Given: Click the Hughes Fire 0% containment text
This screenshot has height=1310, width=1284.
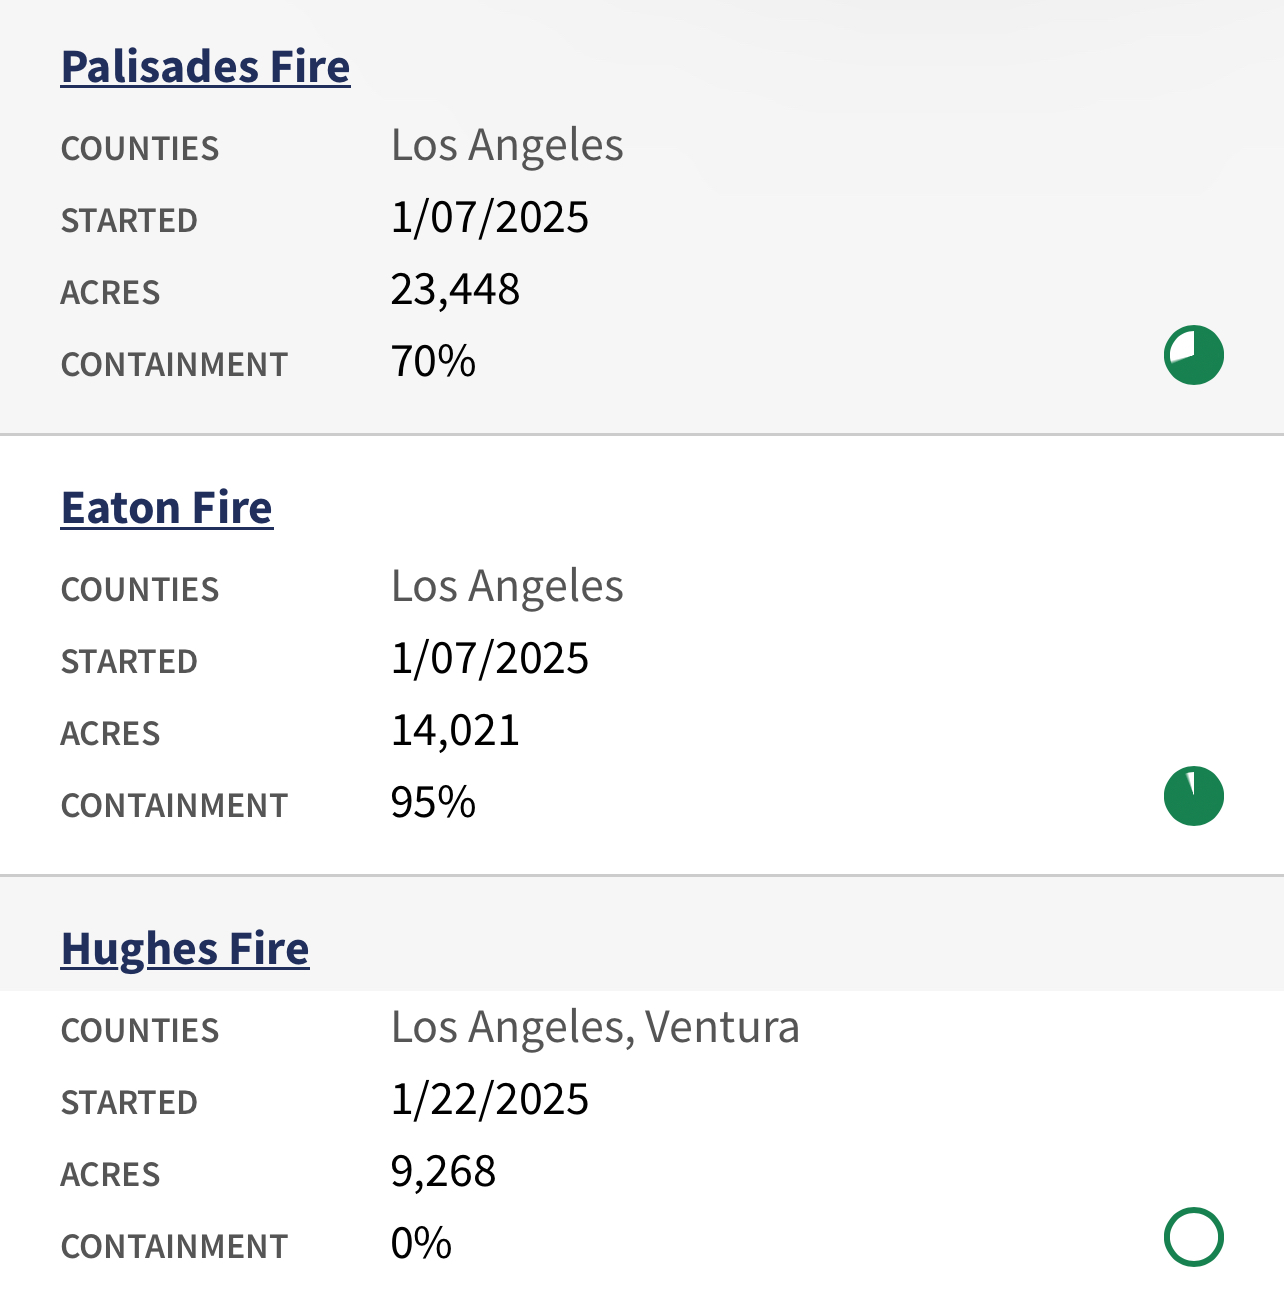Looking at the screenshot, I should 421,1244.
